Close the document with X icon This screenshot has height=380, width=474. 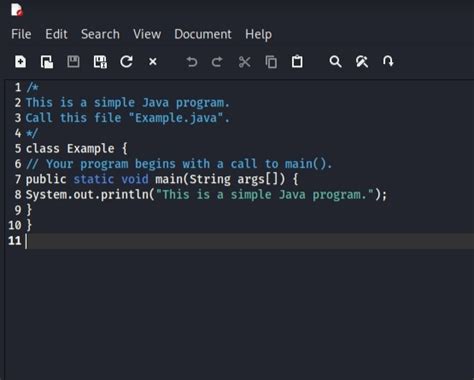click(x=153, y=62)
